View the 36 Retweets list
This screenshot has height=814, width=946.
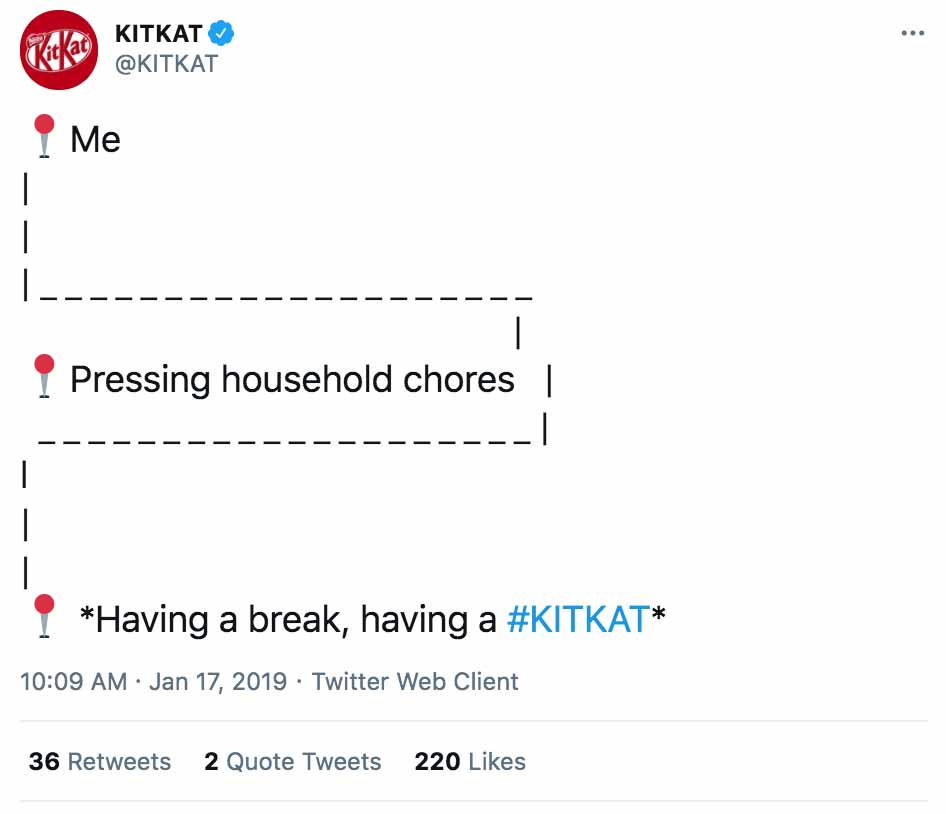100,762
